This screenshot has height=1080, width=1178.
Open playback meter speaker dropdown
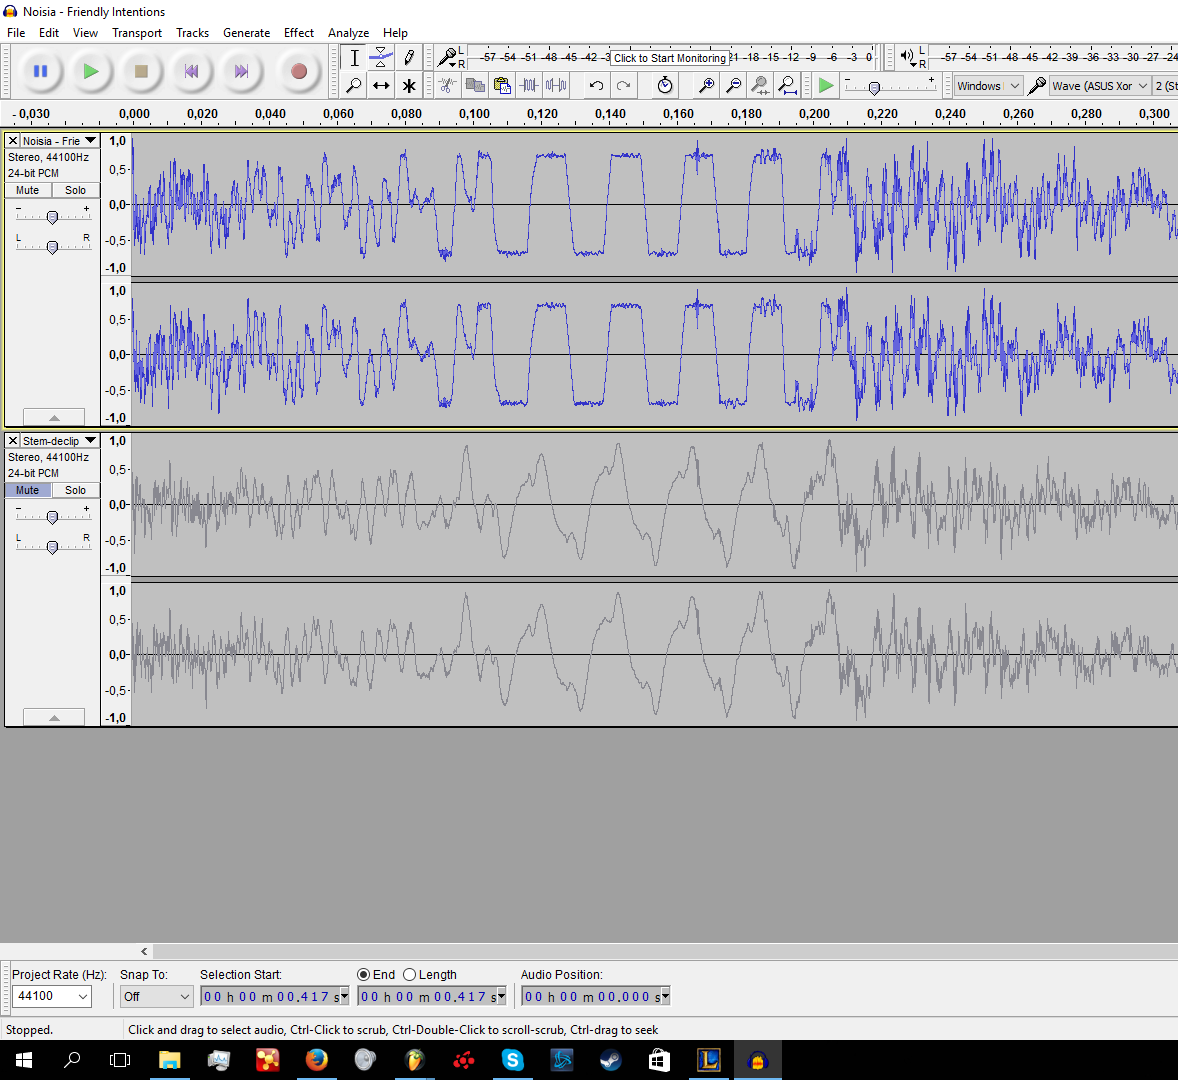coord(910,58)
